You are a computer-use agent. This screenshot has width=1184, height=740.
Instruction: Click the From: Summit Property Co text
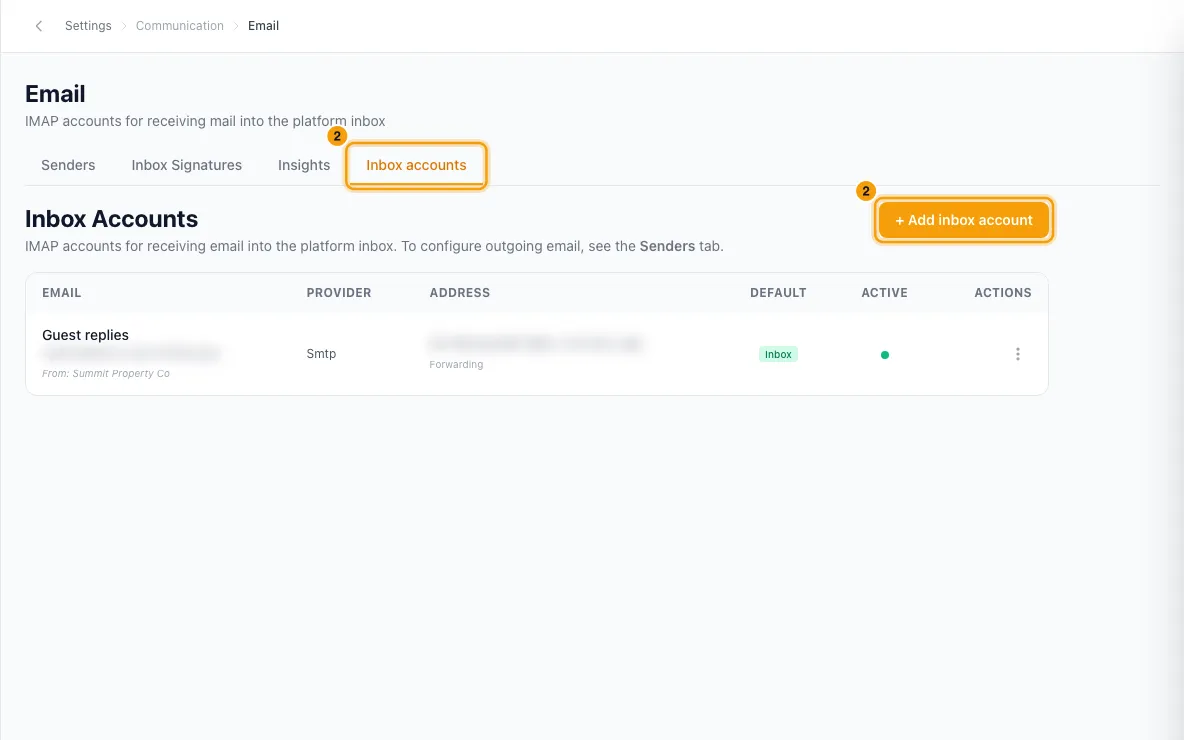(x=106, y=374)
